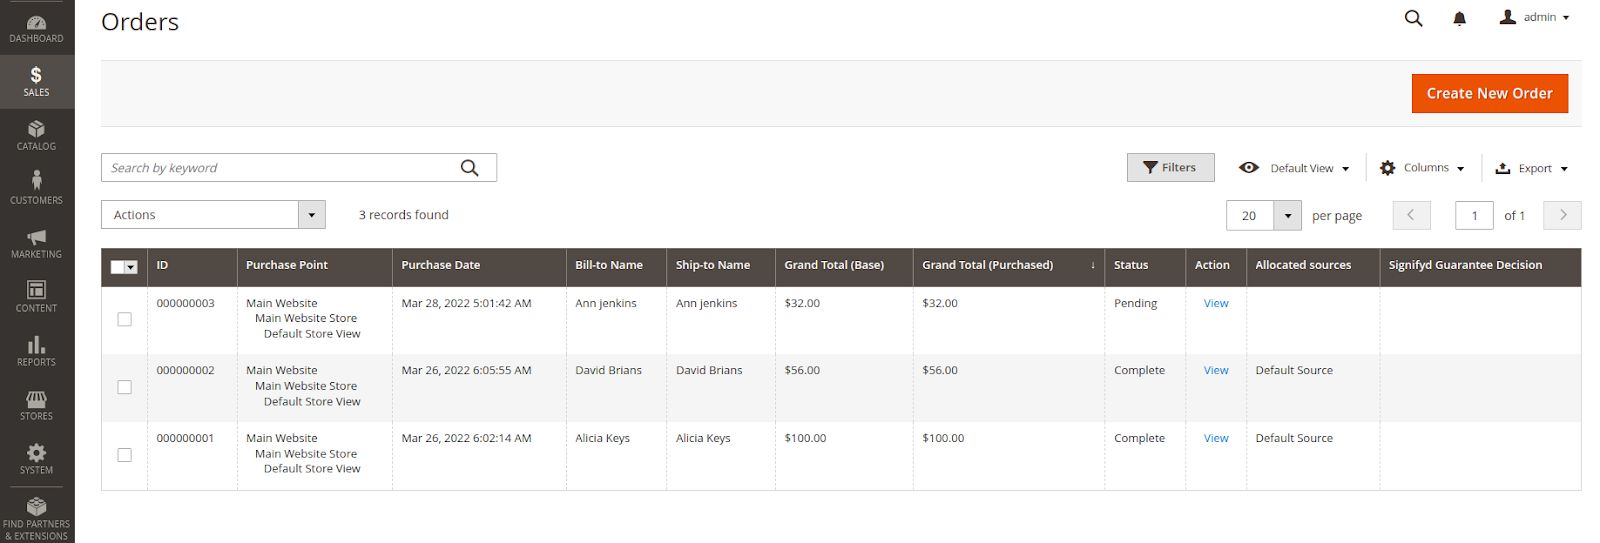
Task: Go to next page arrow
Action: pos(1562,215)
